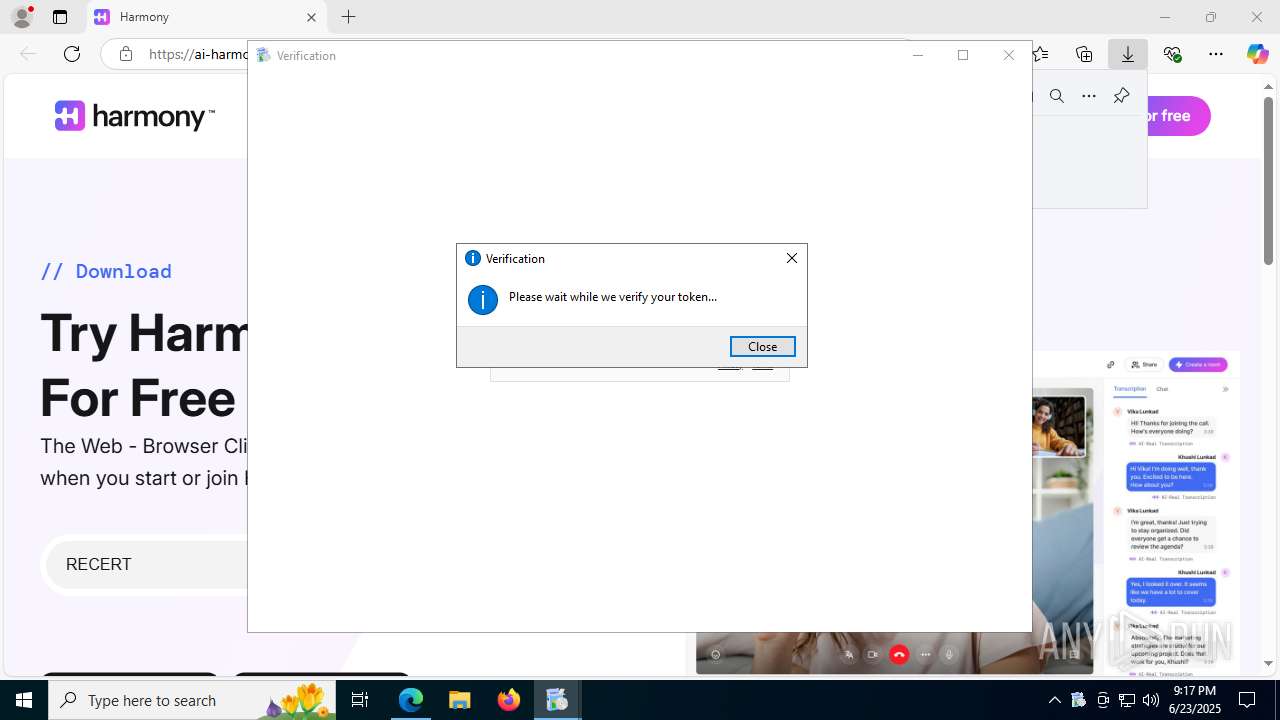This screenshot has width=1280, height=720.
Task: Open Firefox from taskbar
Action: [x=509, y=700]
